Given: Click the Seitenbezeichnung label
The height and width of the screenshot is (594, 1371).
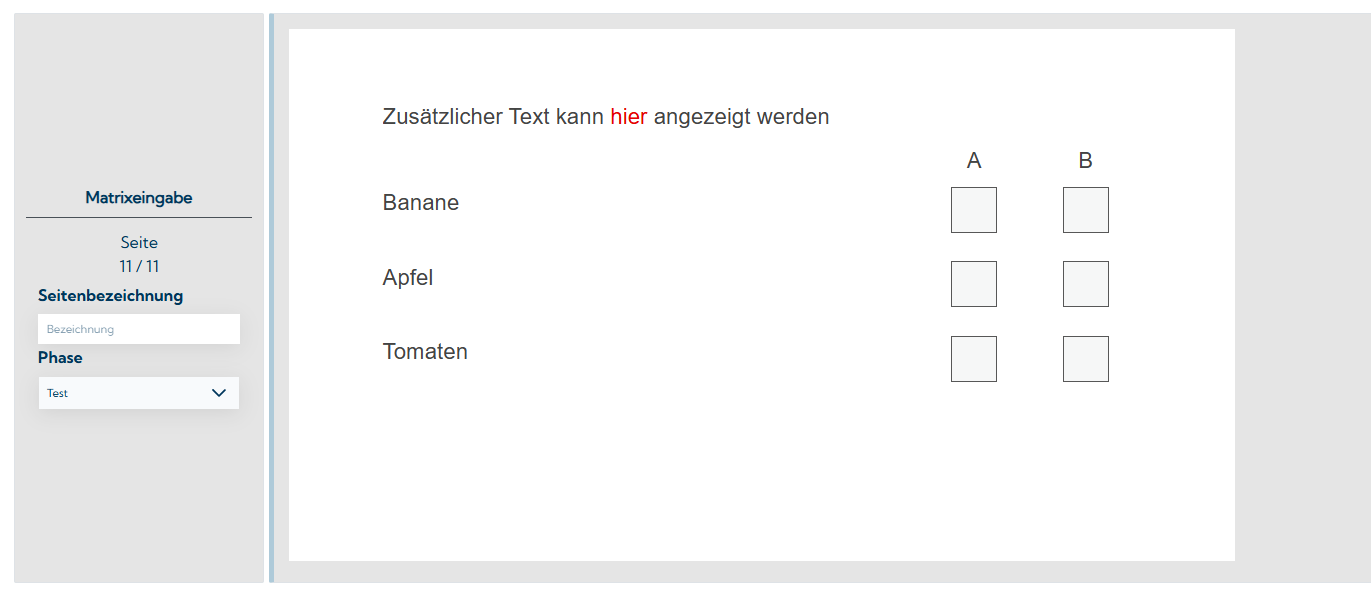Looking at the screenshot, I should click(x=110, y=296).
